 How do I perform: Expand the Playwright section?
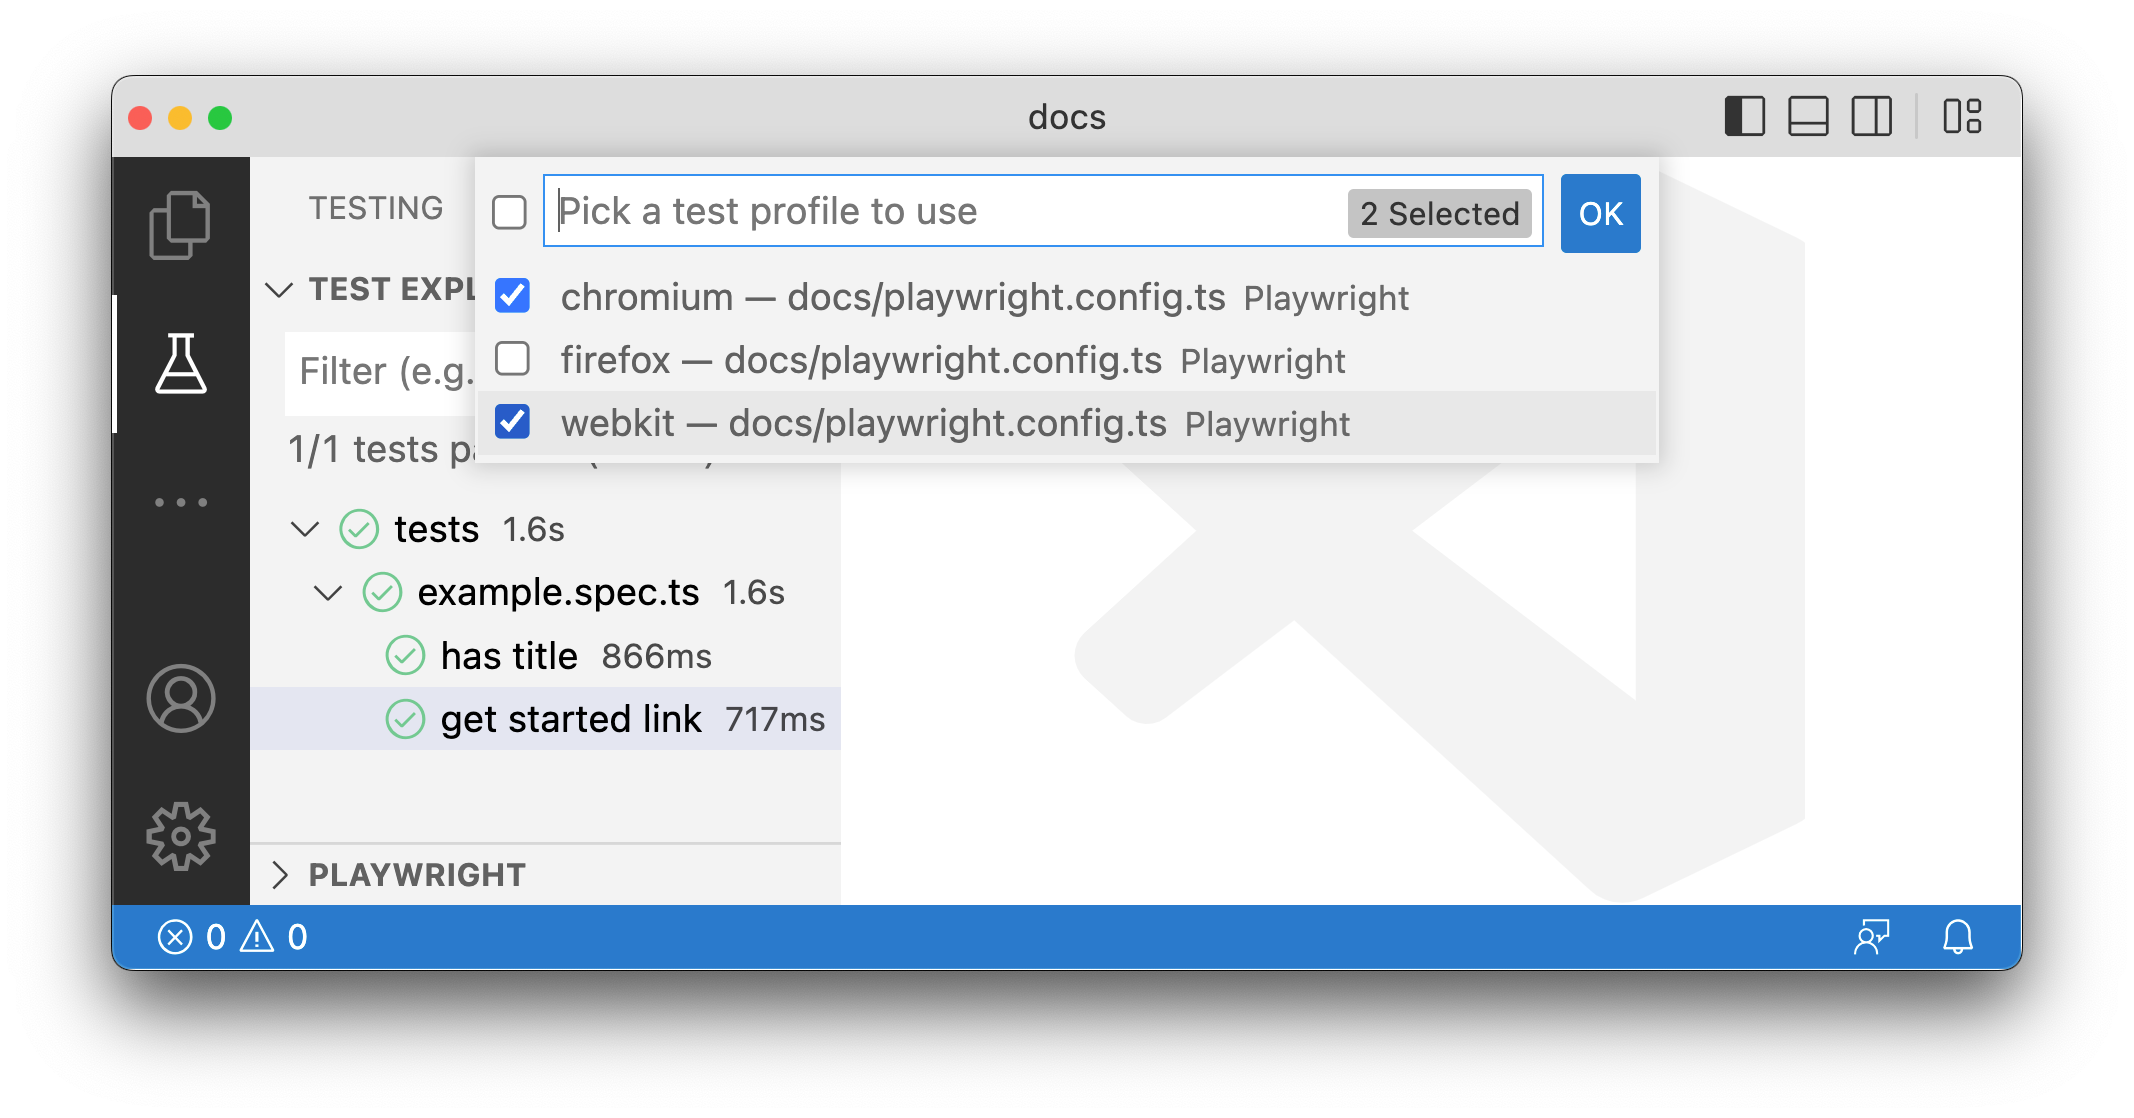click(x=280, y=875)
